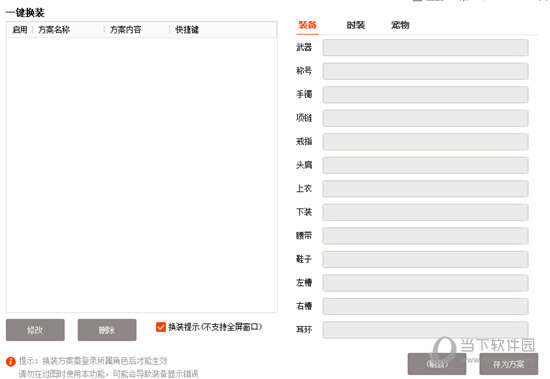Select the 头肩 equipment field

[425, 165]
